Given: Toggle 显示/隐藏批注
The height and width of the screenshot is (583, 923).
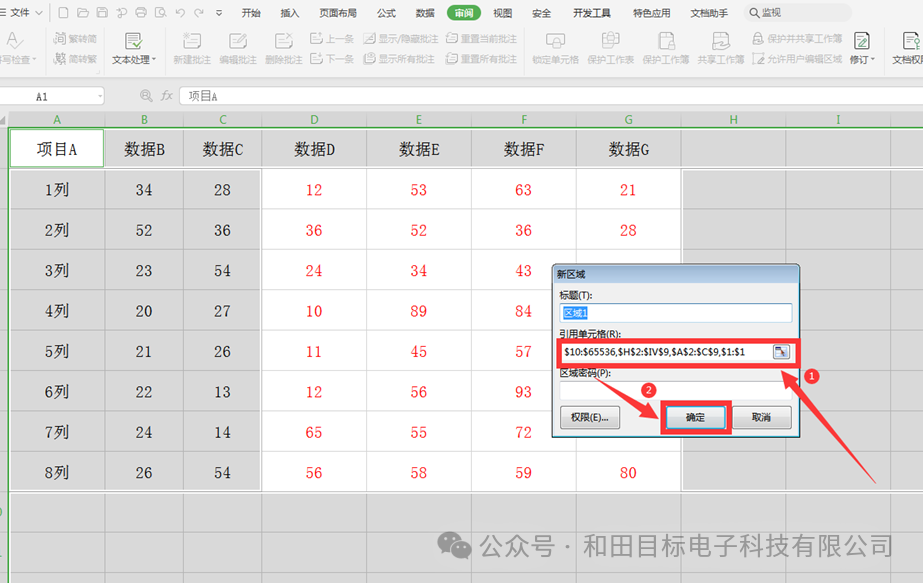Looking at the screenshot, I should pos(401,39).
